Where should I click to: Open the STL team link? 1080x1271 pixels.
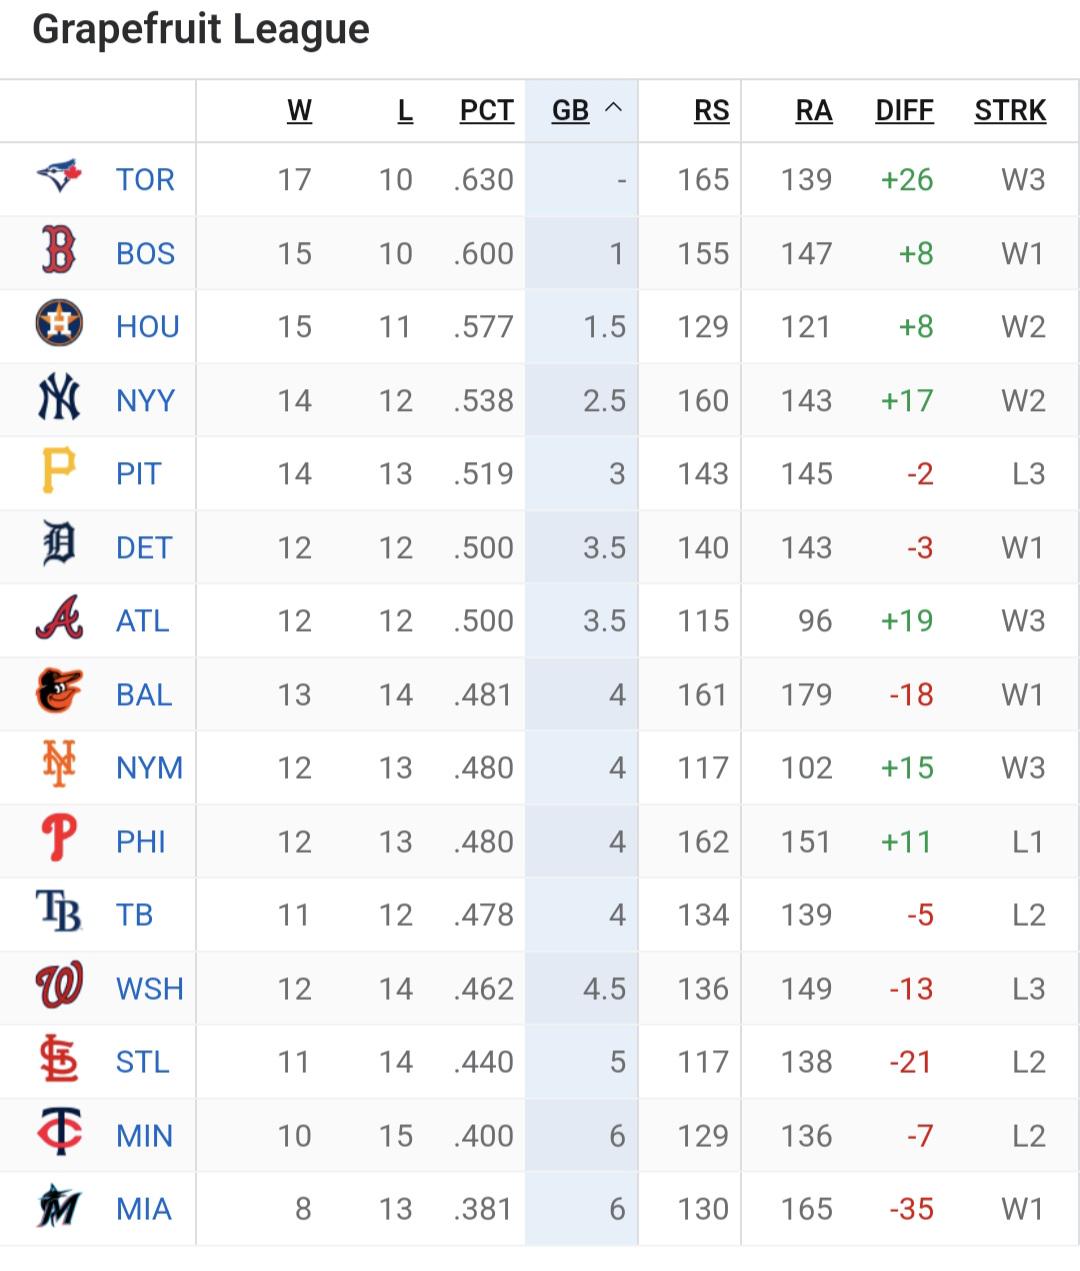(x=142, y=1061)
